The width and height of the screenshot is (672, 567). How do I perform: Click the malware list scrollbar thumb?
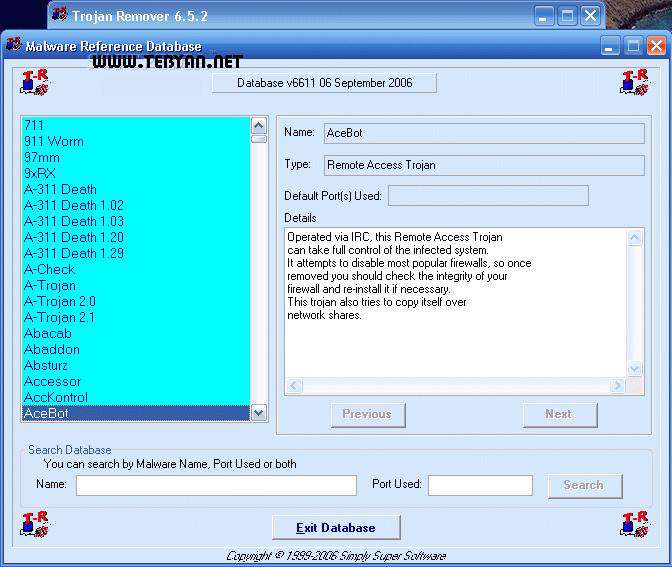(259, 139)
